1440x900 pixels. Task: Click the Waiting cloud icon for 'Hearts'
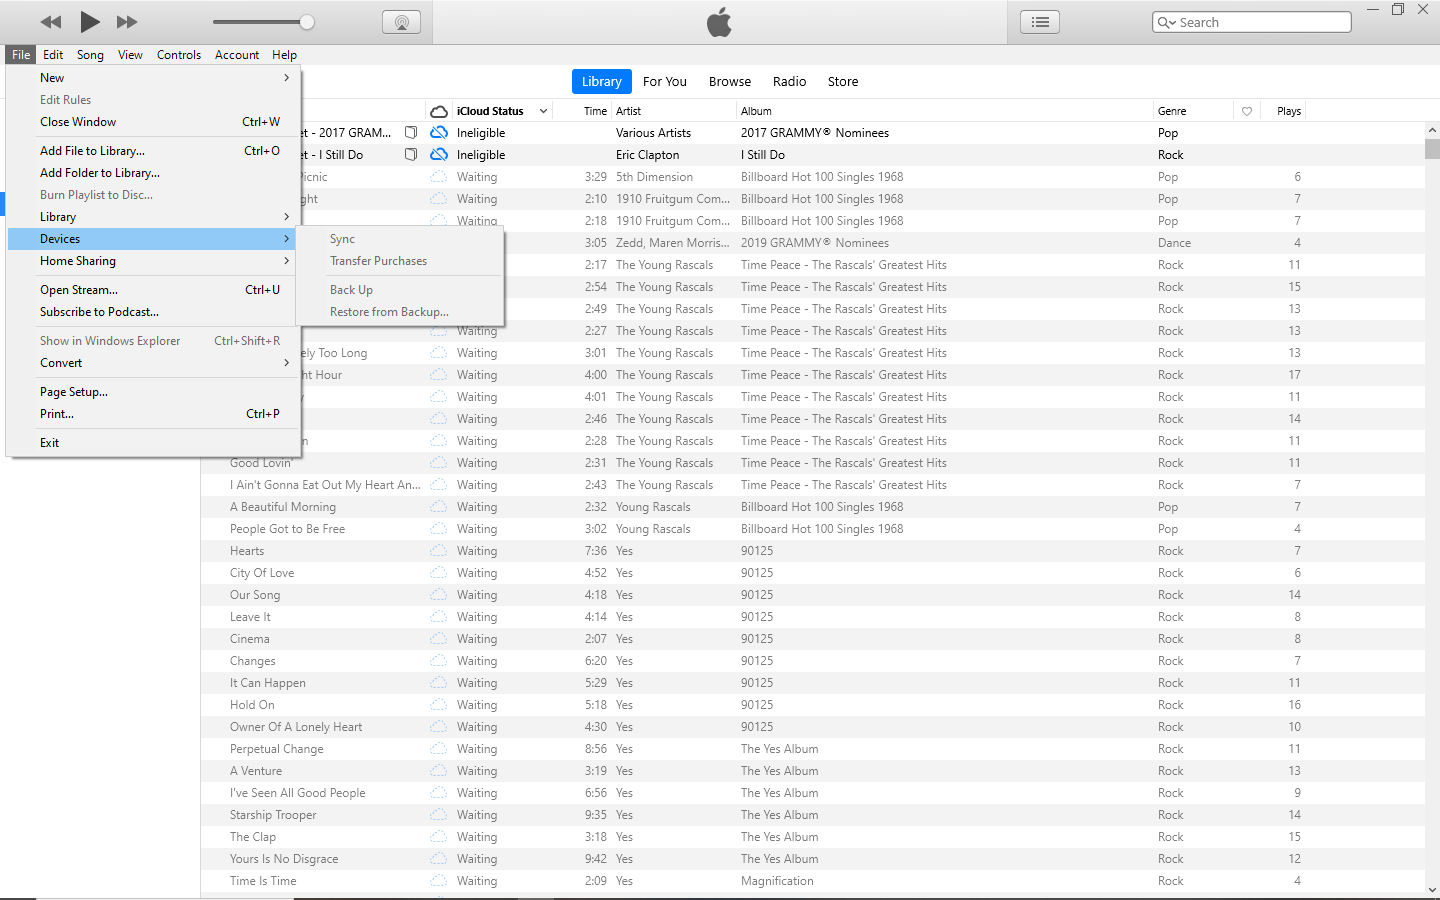pyautogui.click(x=438, y=550)
